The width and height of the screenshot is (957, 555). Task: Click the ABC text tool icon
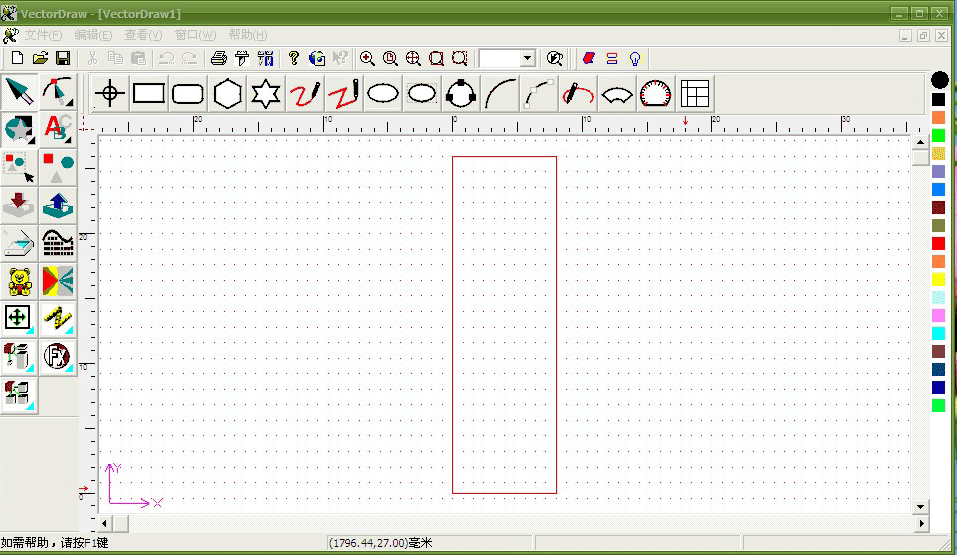[x=58, y=129]
